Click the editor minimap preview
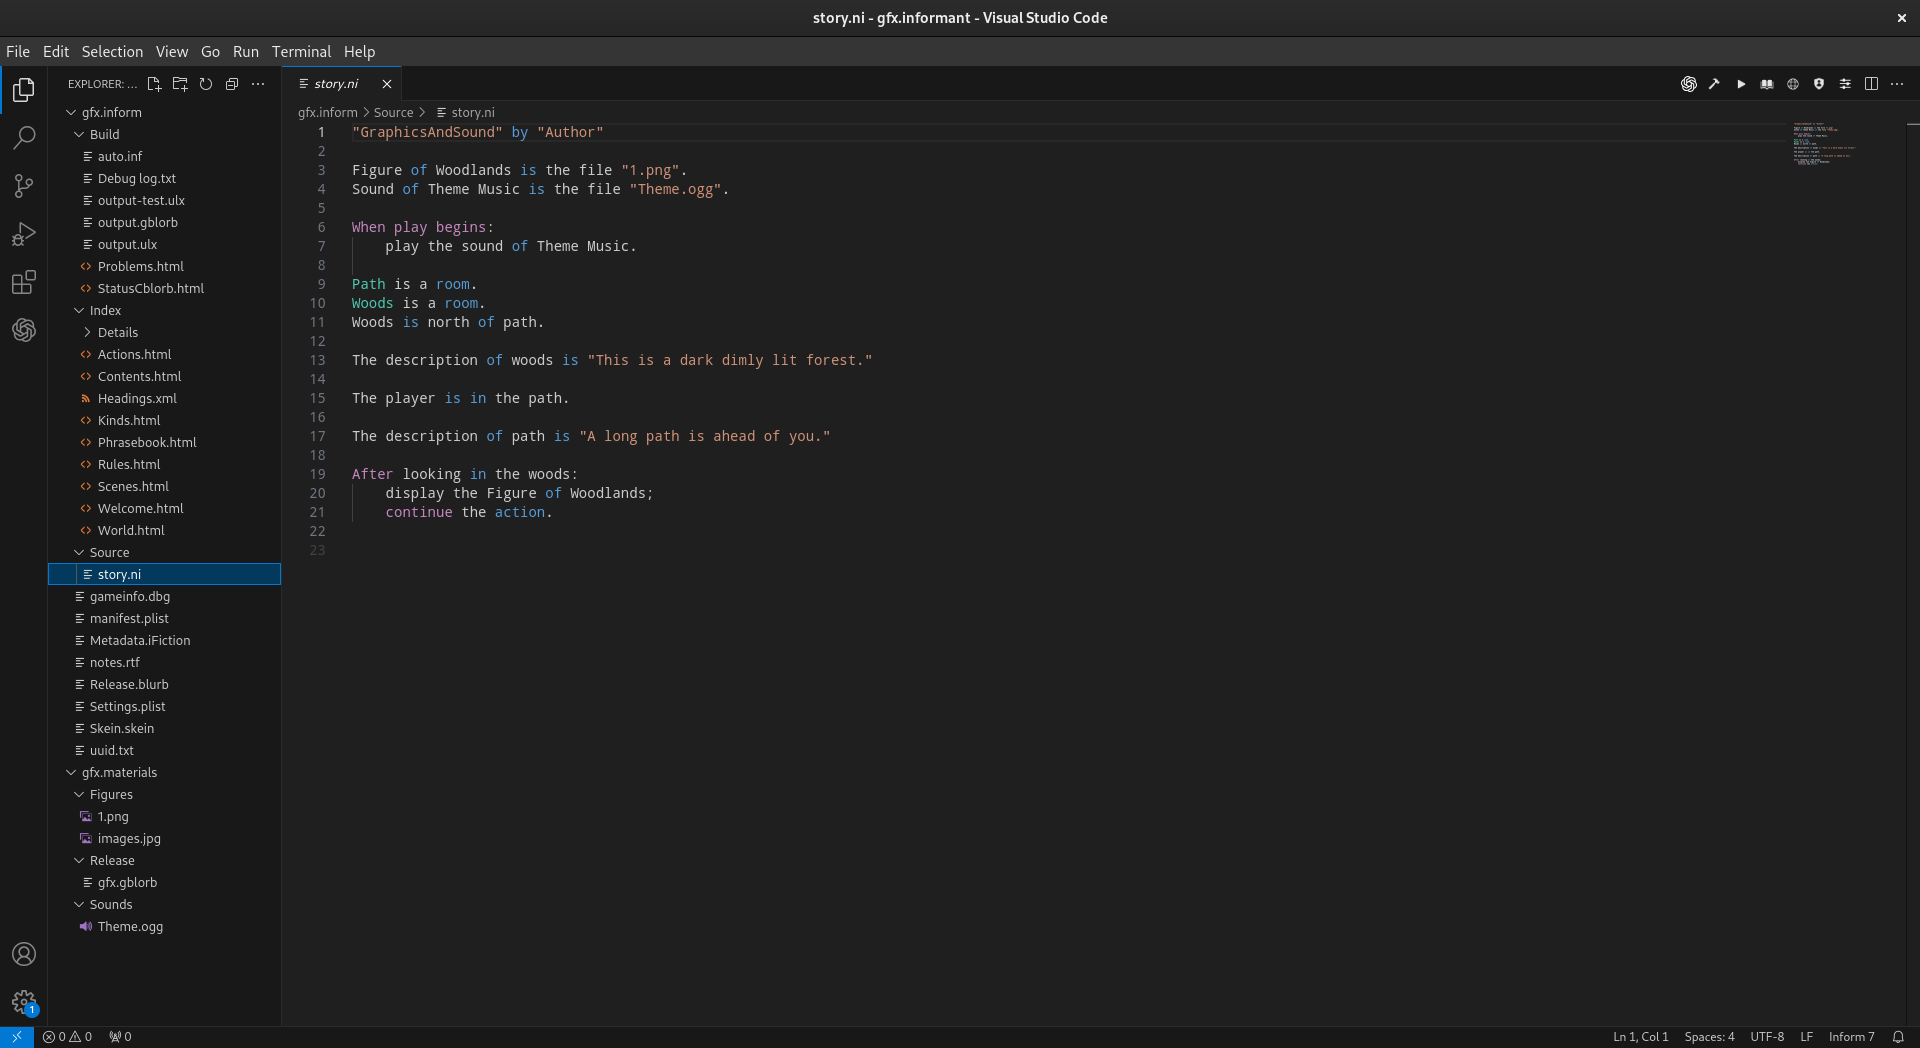The height and width of the screenshot is (1048, 1920). (x=1824, y=143)
